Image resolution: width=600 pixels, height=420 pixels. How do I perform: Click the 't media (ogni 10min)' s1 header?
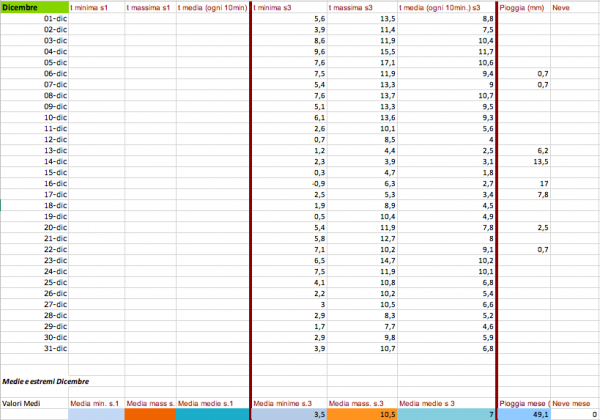[x=213, y=7]
